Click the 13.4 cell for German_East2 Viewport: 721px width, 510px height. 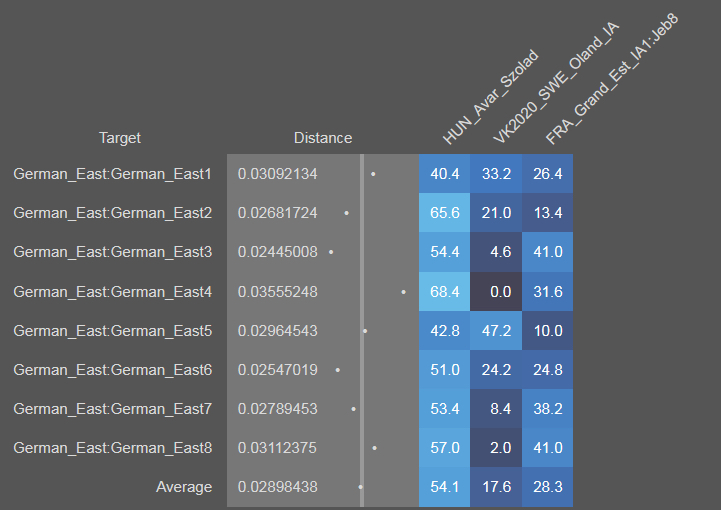[548, 213]
